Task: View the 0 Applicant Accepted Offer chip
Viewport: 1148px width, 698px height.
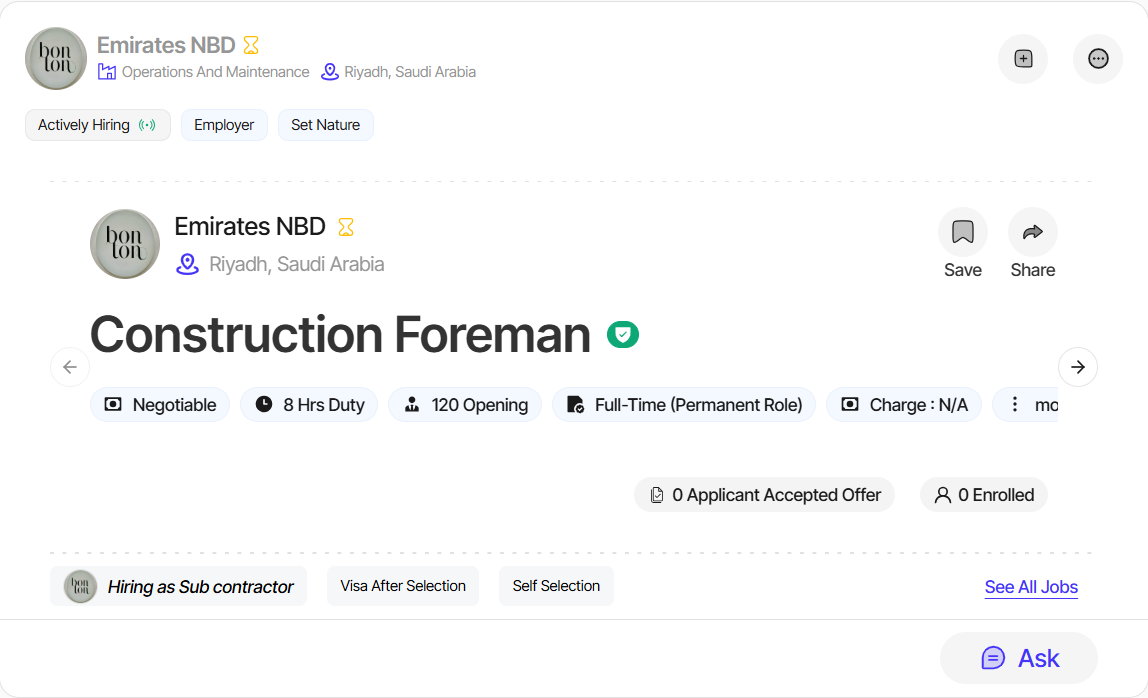Action: point(764,495)
